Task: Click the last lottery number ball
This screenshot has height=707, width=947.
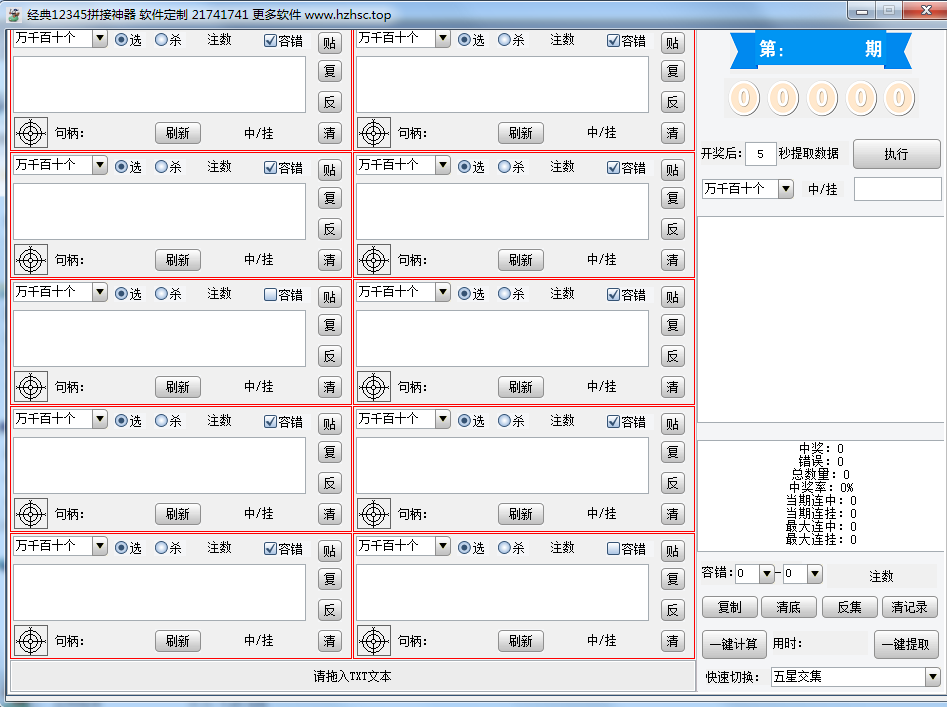Action: point(899,98)
